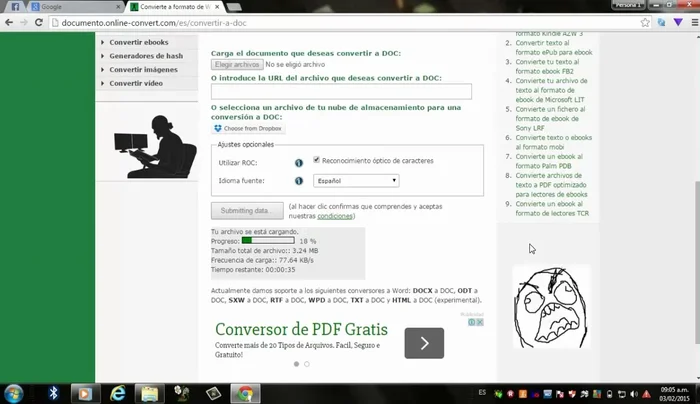This screenshot has height=404, width=700.
Task: Click the rage face image
Action: click(551, 307)
